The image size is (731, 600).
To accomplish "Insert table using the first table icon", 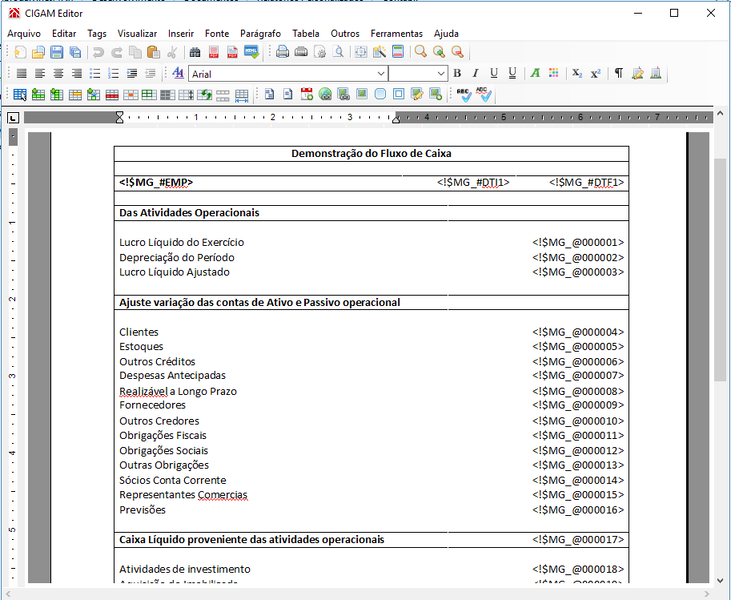I will [20, 95].
